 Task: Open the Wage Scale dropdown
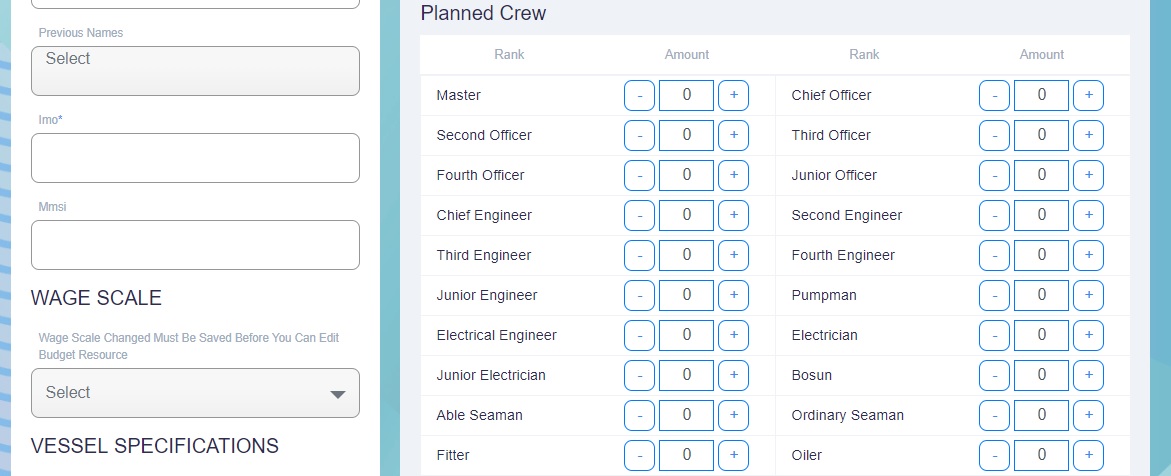[x=195, y=393]
